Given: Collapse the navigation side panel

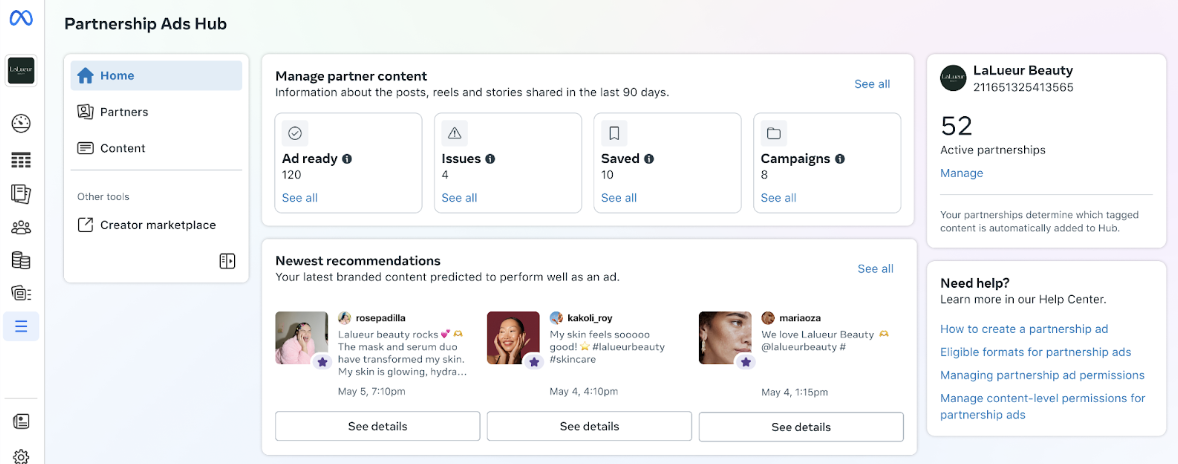Looking at the screenshot, I should (x=227, y=261).
